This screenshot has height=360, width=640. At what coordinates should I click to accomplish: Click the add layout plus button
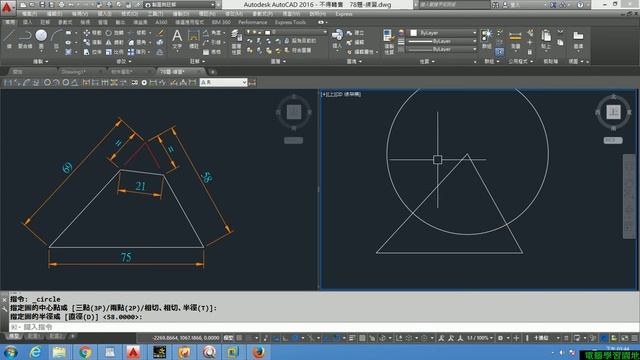coord(73,336)
